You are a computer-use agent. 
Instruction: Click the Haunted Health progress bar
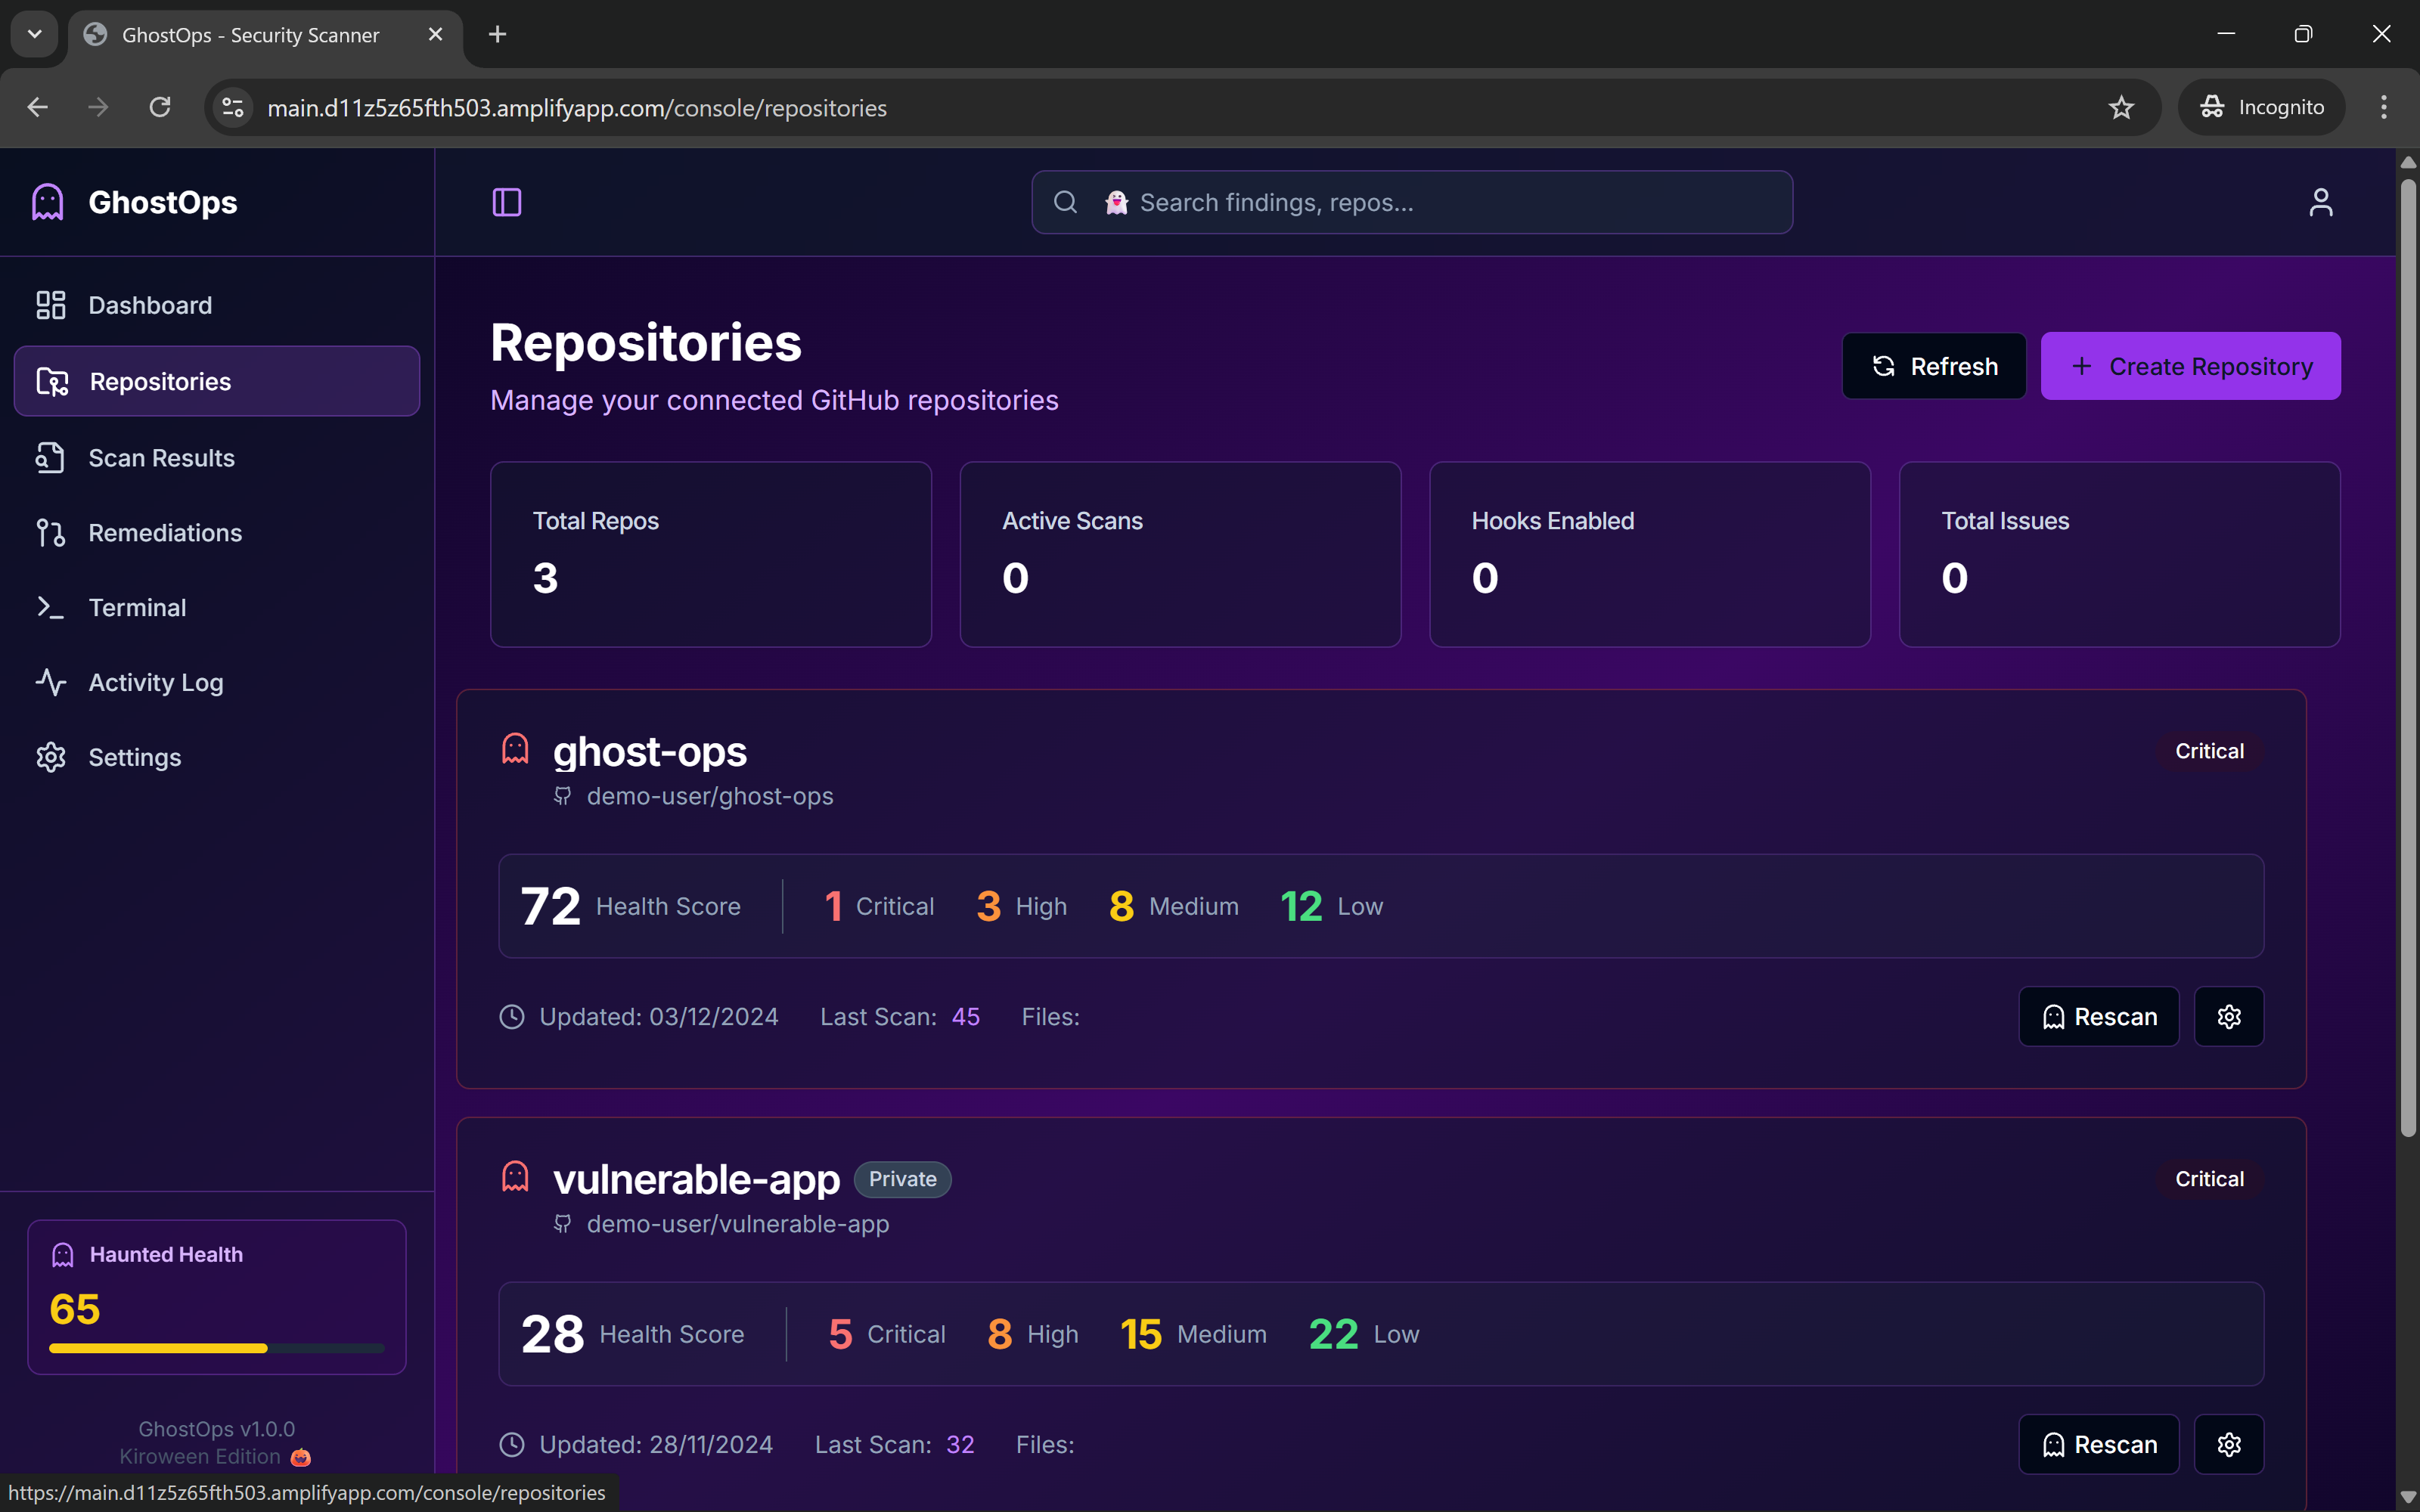pos(216,1348)
